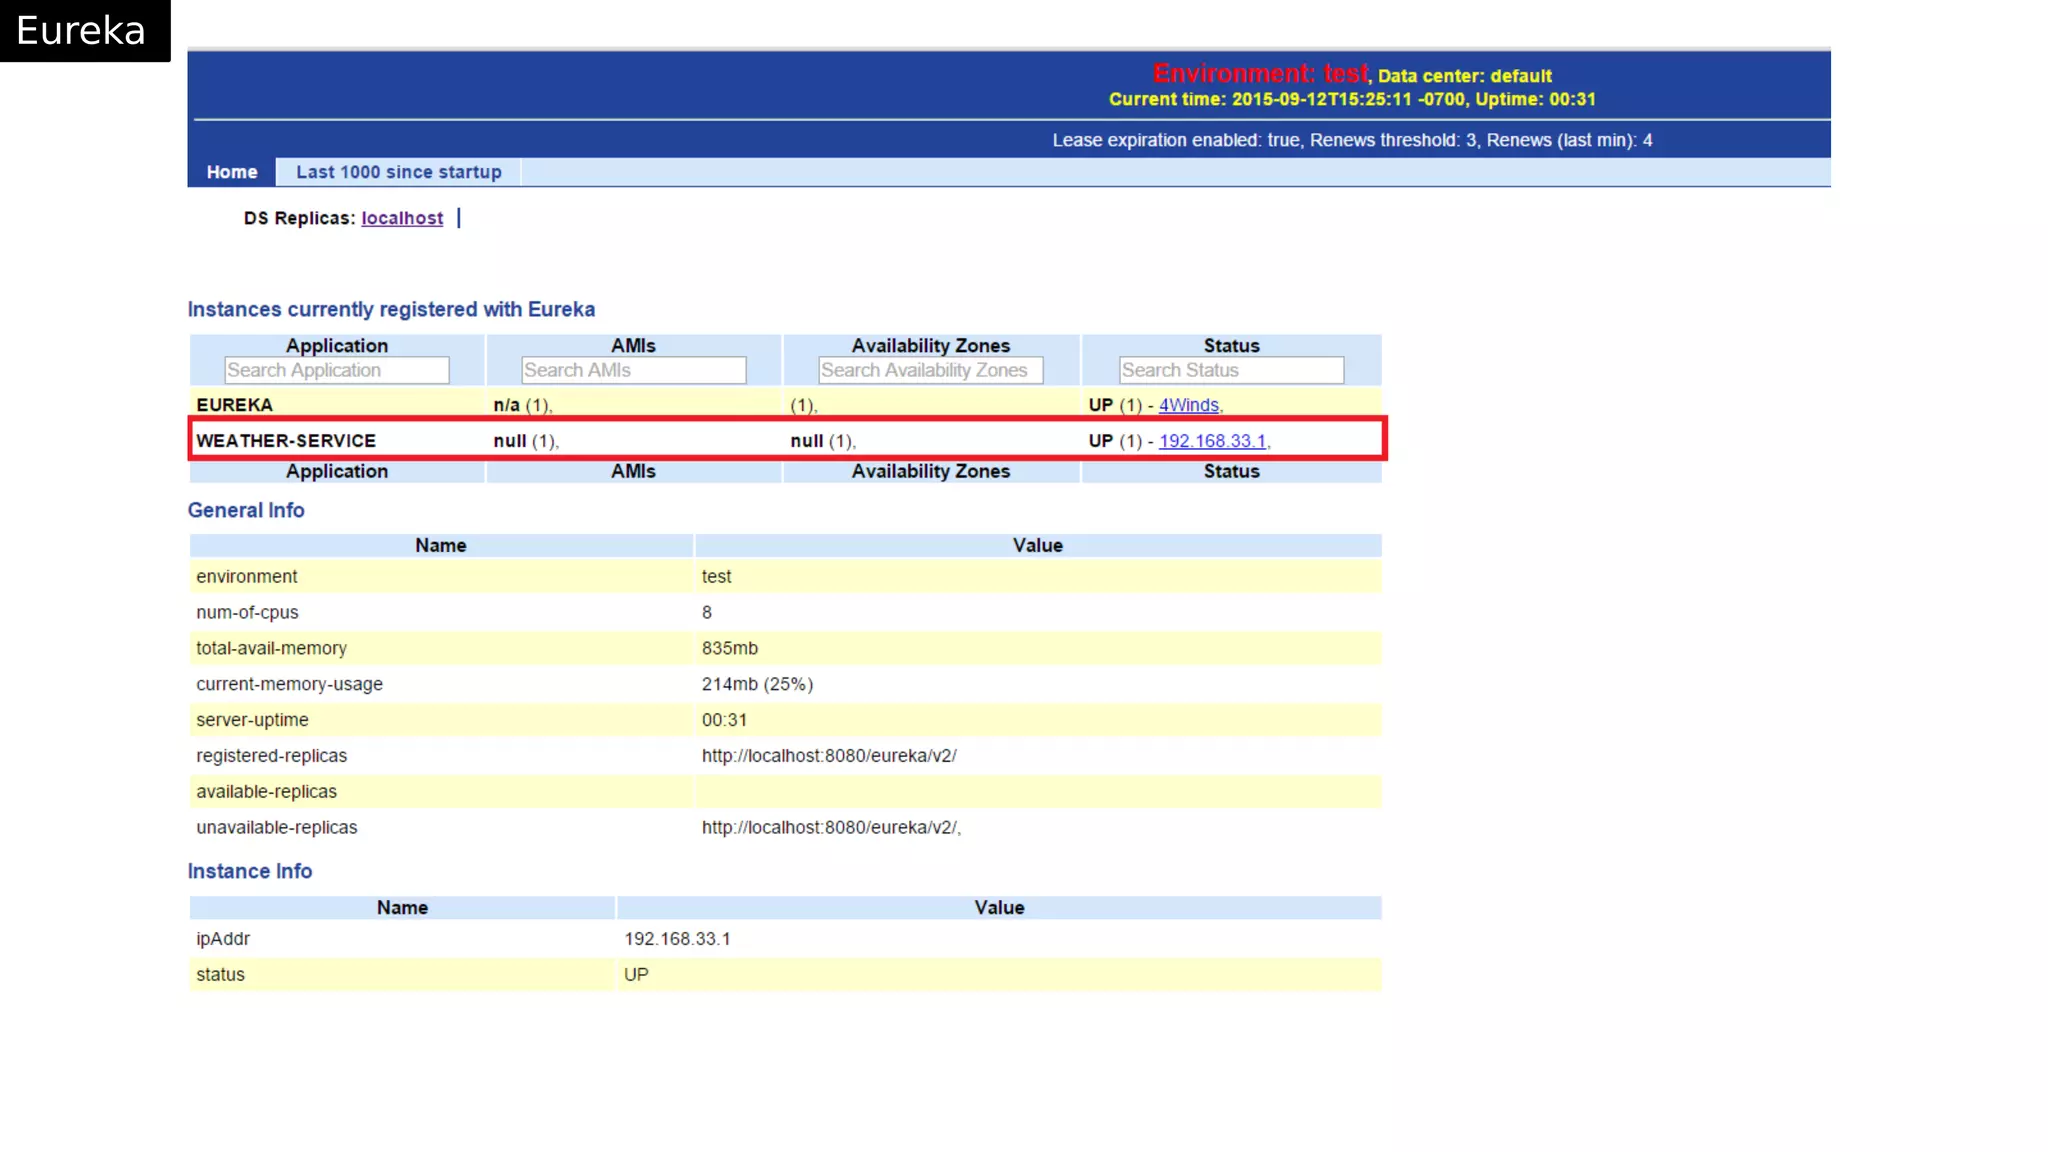Click the General Info heading
Viewport: 2048px width, 1152px height.
(246, 510)
